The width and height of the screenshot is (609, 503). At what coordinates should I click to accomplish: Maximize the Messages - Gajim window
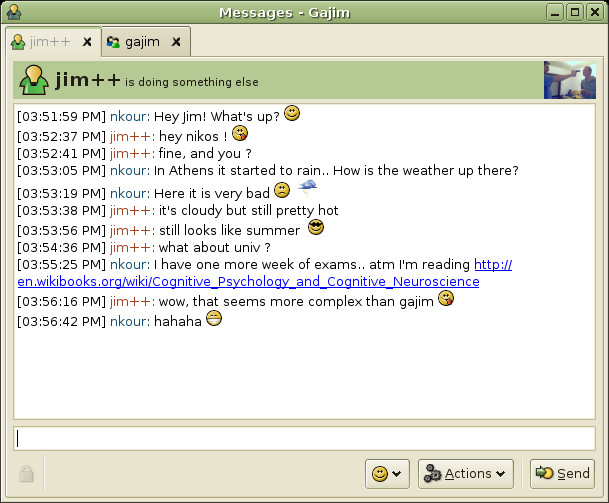tap(575, 12)
